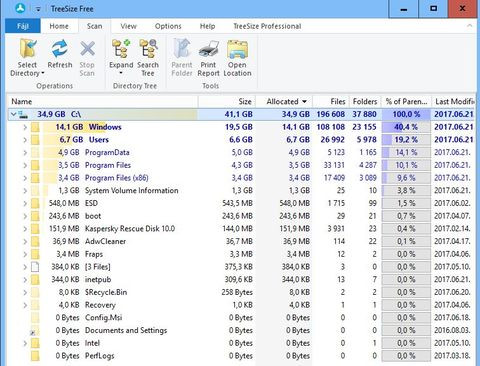Click the PerfLogs folder icon
This screenshot has height=366, width=480.
coord(35,356)
